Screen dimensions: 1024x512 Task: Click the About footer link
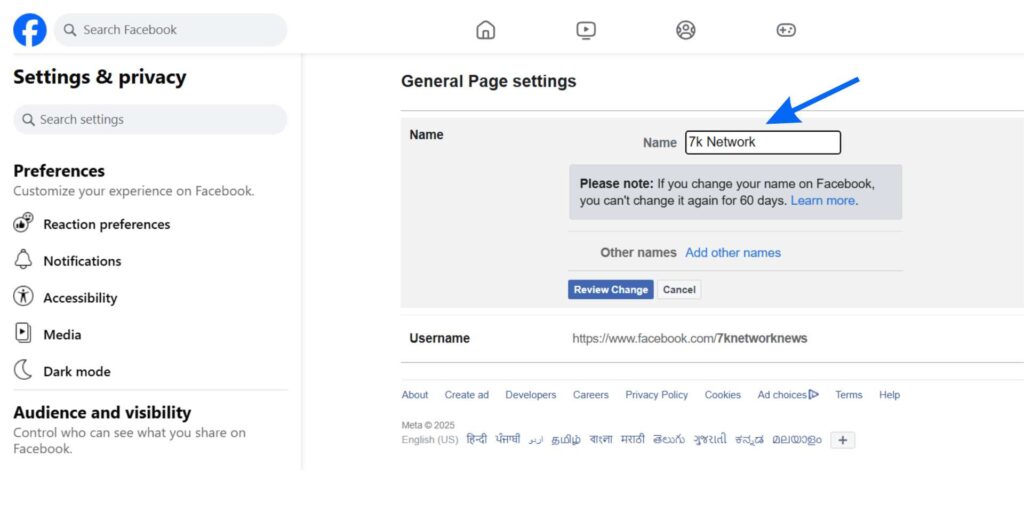coord(415,395)
